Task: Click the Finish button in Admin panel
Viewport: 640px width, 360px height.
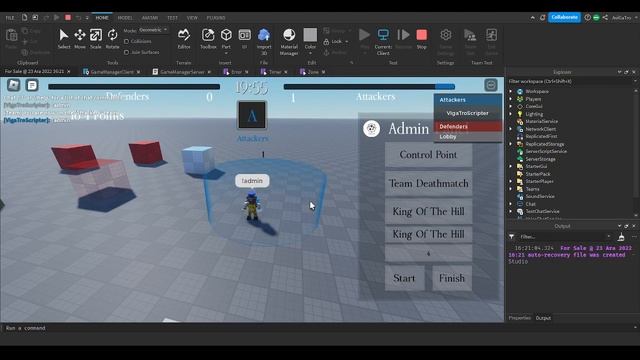Action: [x=451, y=278]
